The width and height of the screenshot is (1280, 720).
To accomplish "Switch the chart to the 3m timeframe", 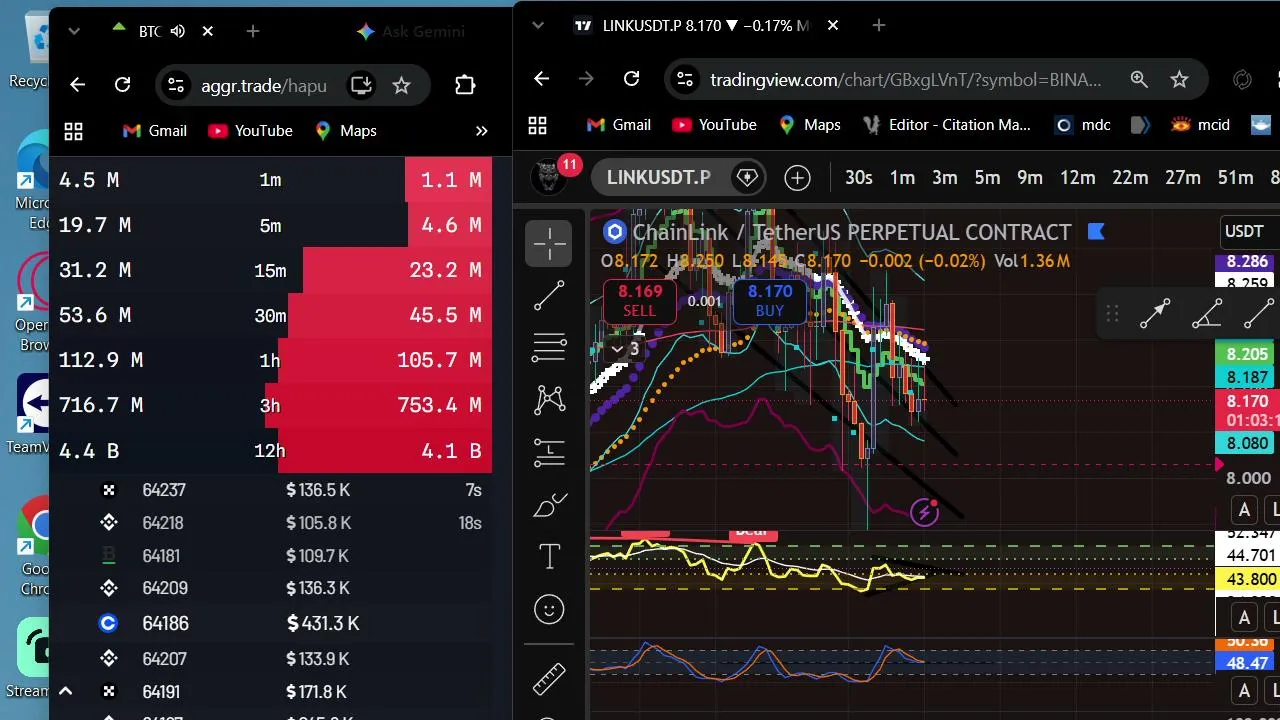I will click(945, 178).
